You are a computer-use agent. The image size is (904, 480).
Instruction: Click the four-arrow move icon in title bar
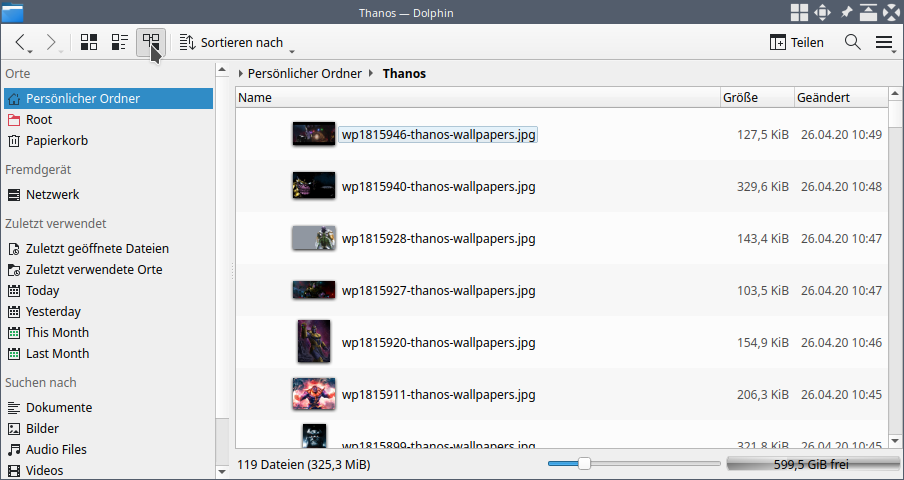click(x=822, y=12)
